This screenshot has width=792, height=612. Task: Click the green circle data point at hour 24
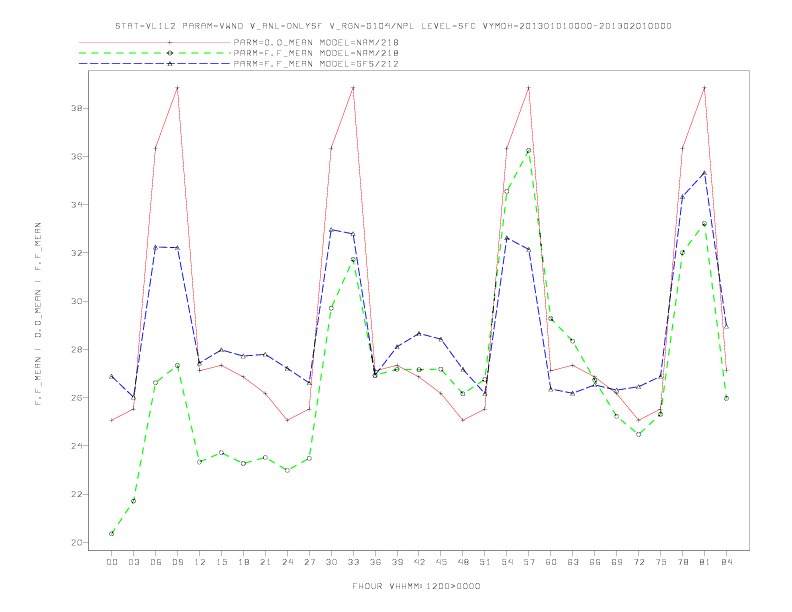coord(287,470)
